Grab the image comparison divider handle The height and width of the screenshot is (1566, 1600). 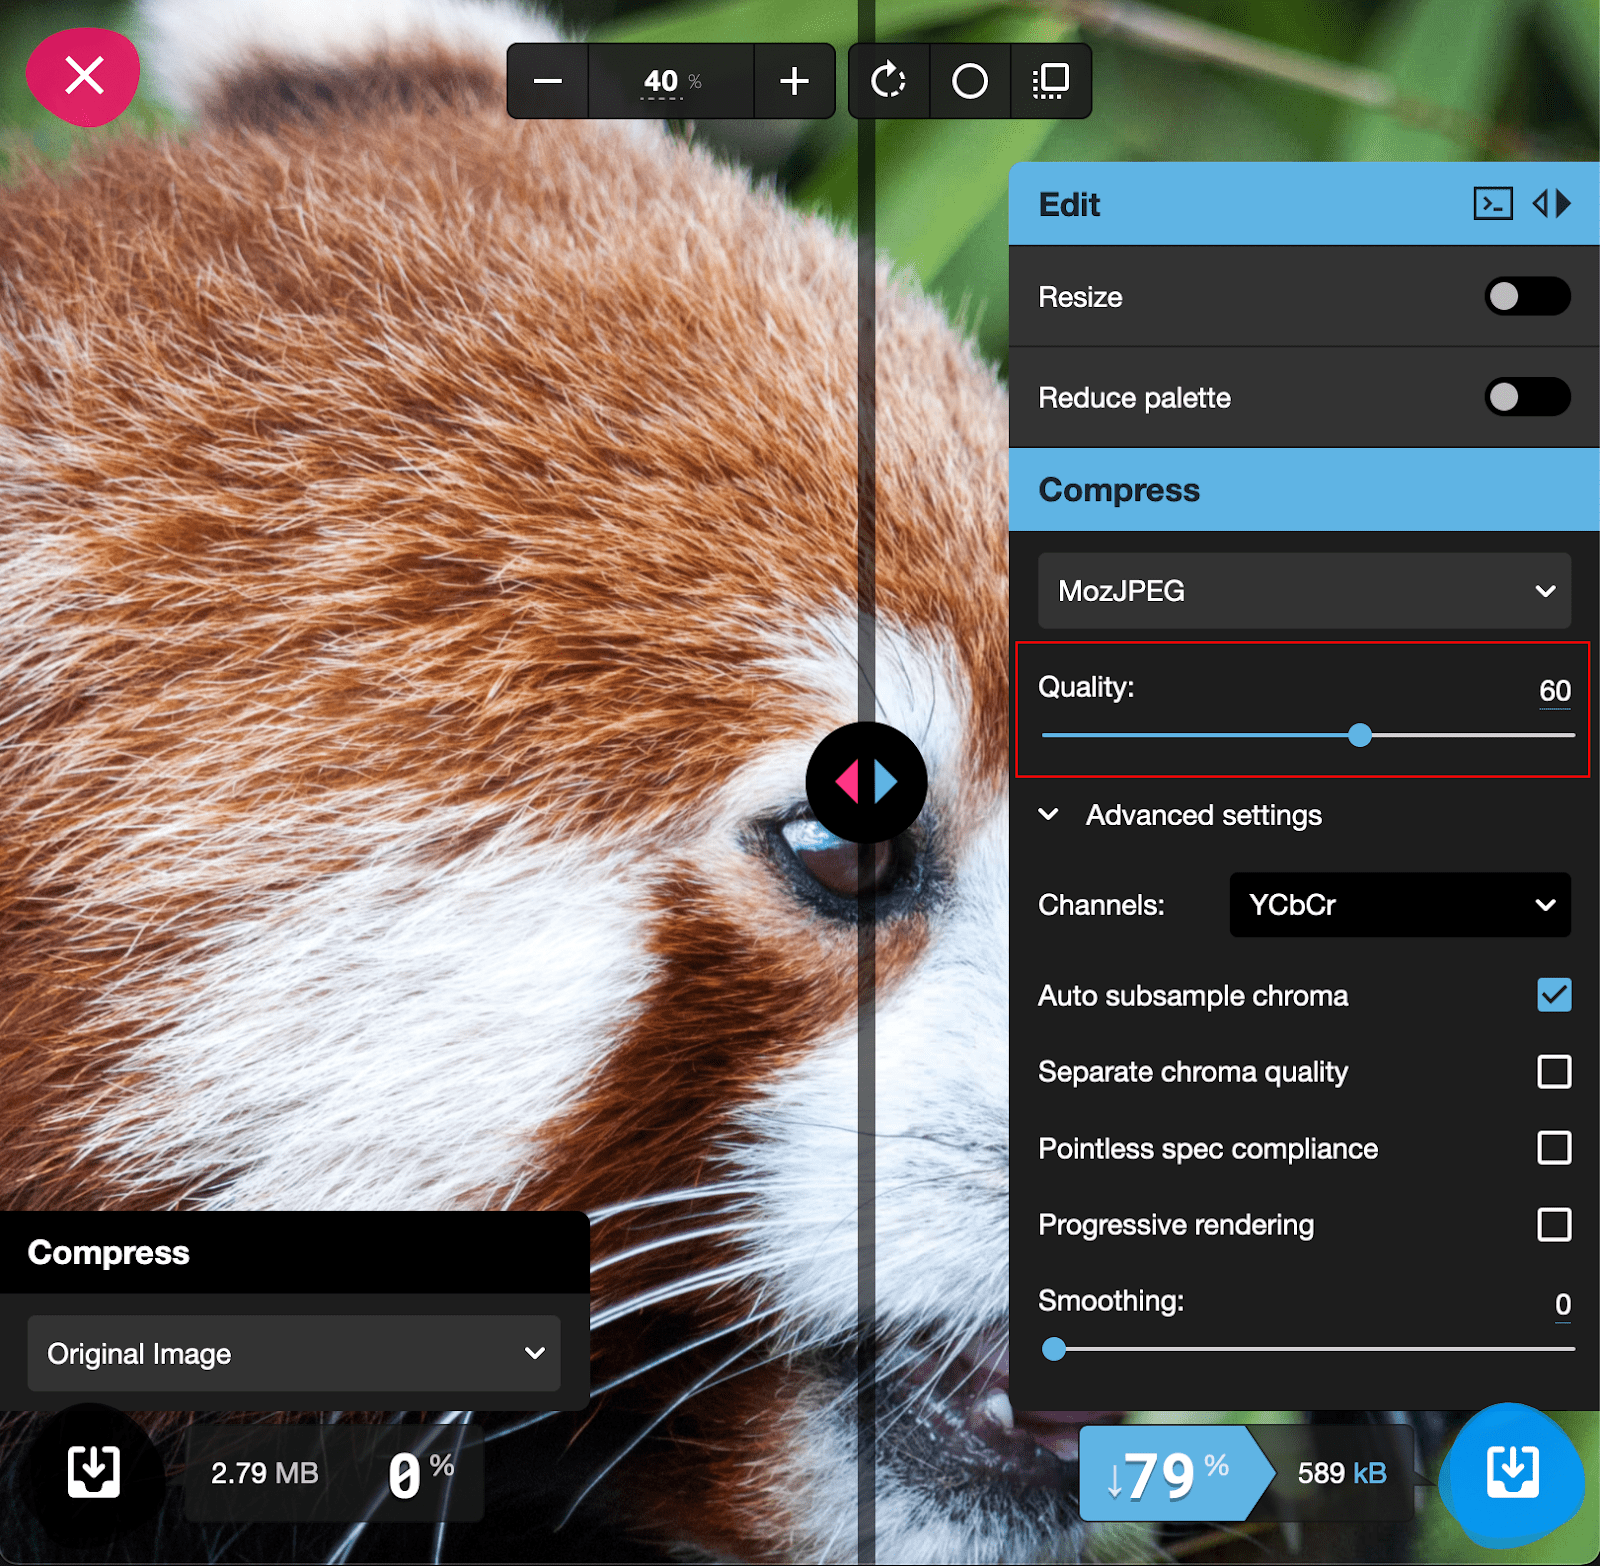click(866, 782)
